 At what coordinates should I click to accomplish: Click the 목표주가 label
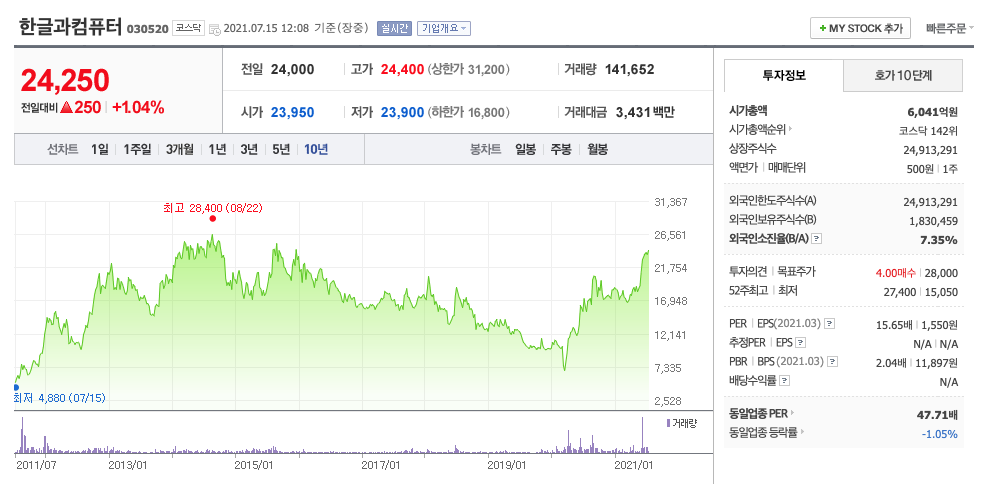coord(796,272)
